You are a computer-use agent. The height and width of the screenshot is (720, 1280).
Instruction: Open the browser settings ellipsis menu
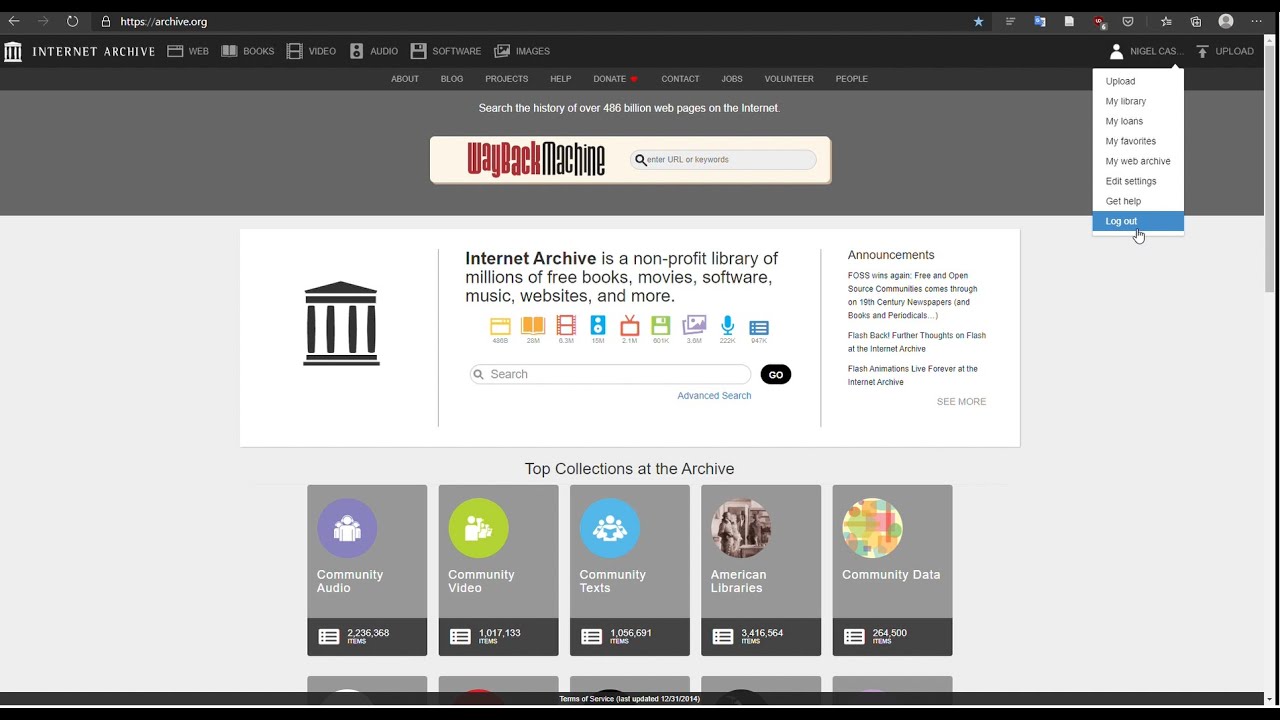[1257, 21]
